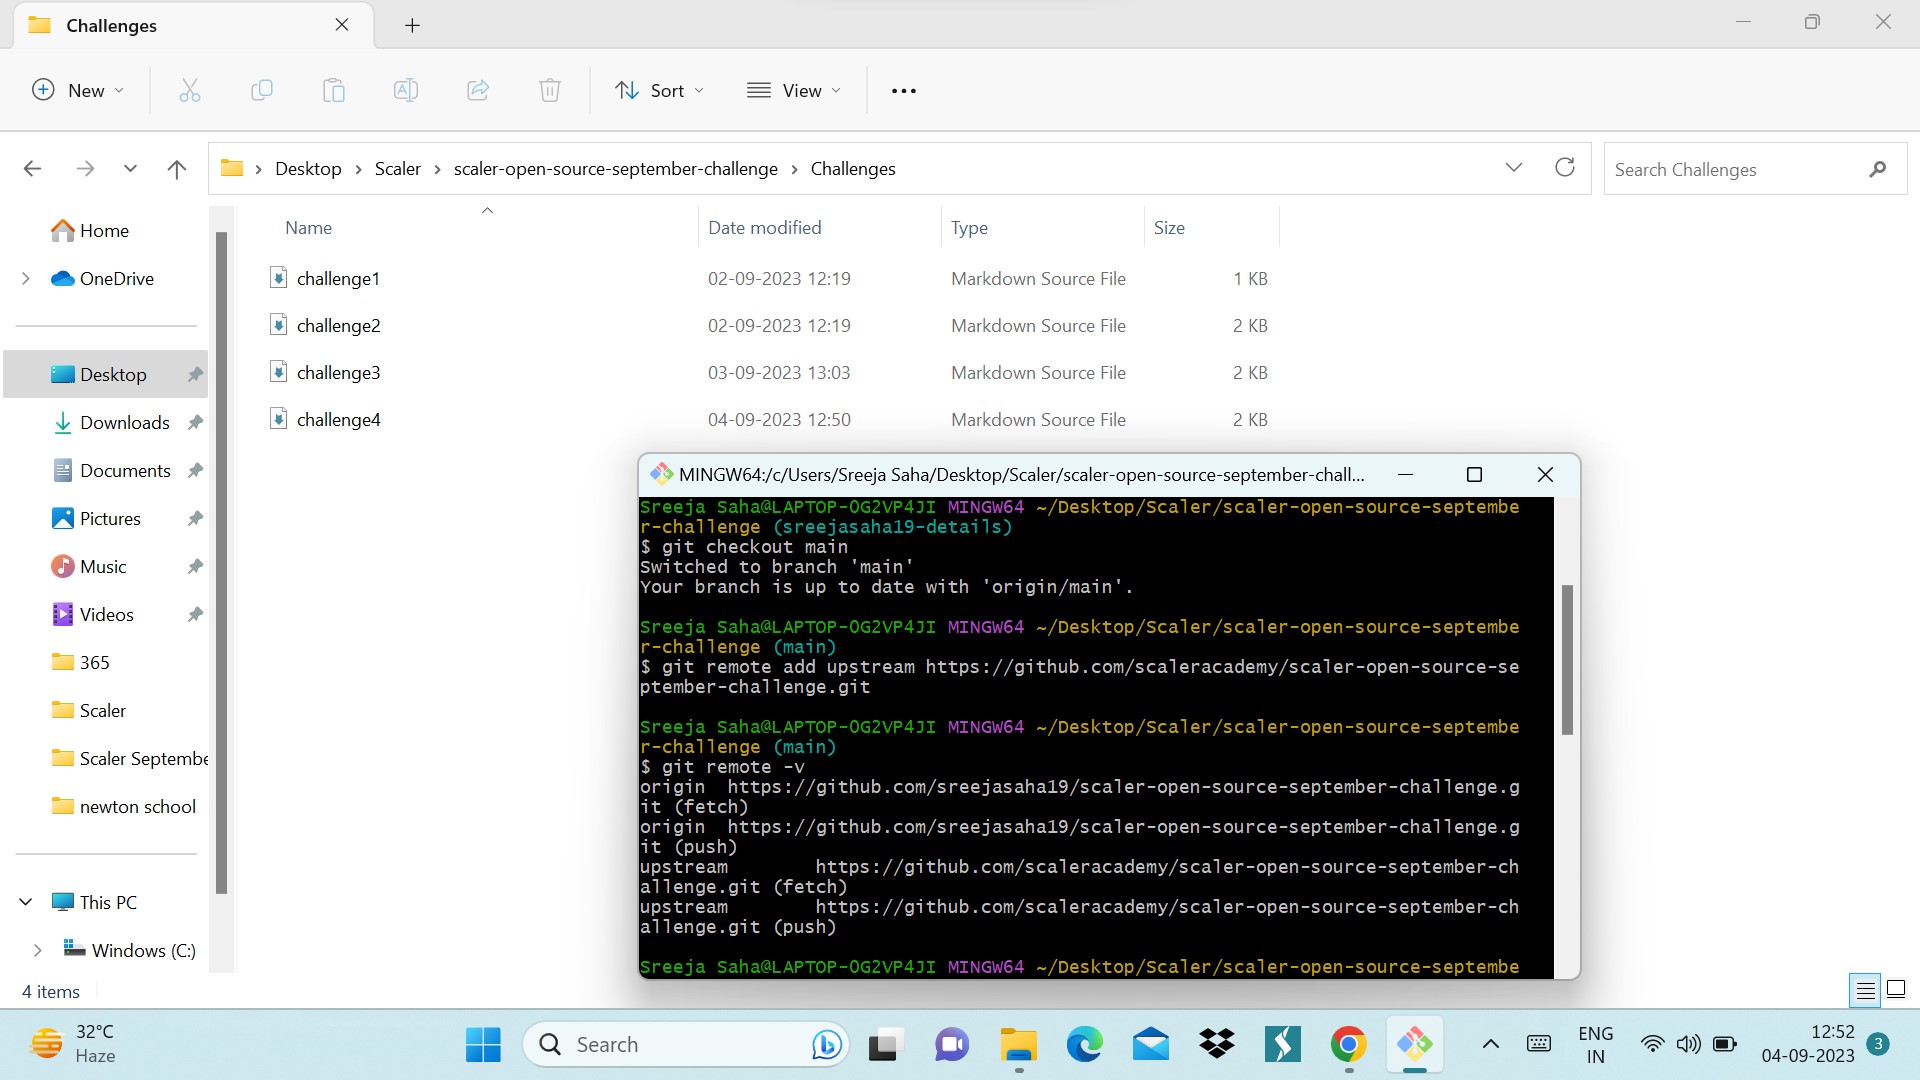This screenshot has height=1080, width=1920.
Task: Click the New button
Action: [78, 91]
